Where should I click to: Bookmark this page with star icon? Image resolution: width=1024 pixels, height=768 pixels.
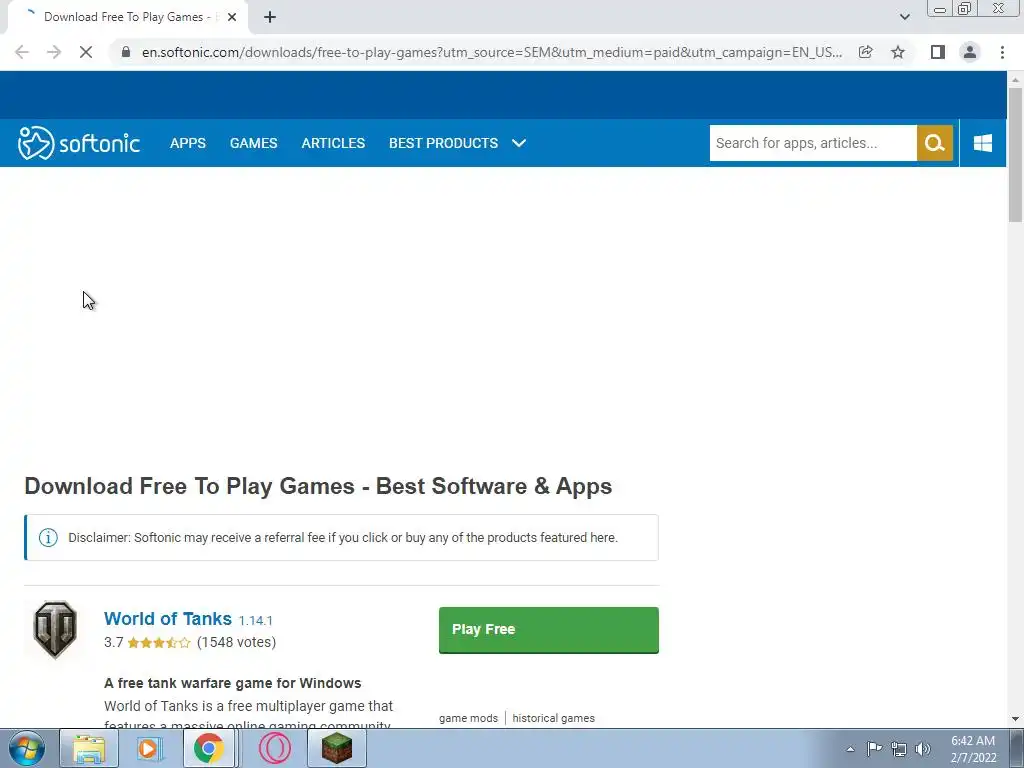click(x=898, y=52)
